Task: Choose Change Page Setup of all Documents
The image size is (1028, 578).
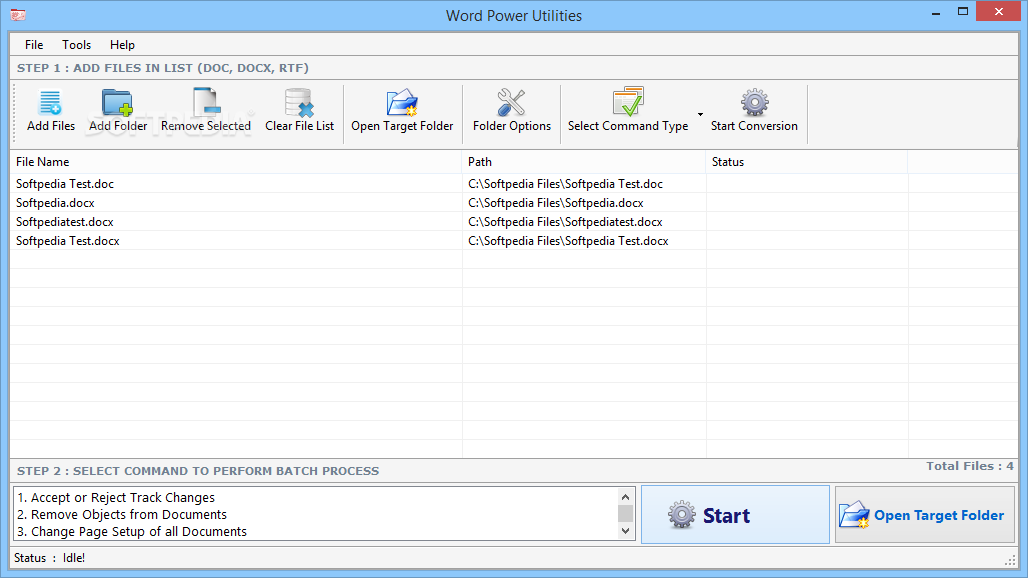Action: (132, 531)
